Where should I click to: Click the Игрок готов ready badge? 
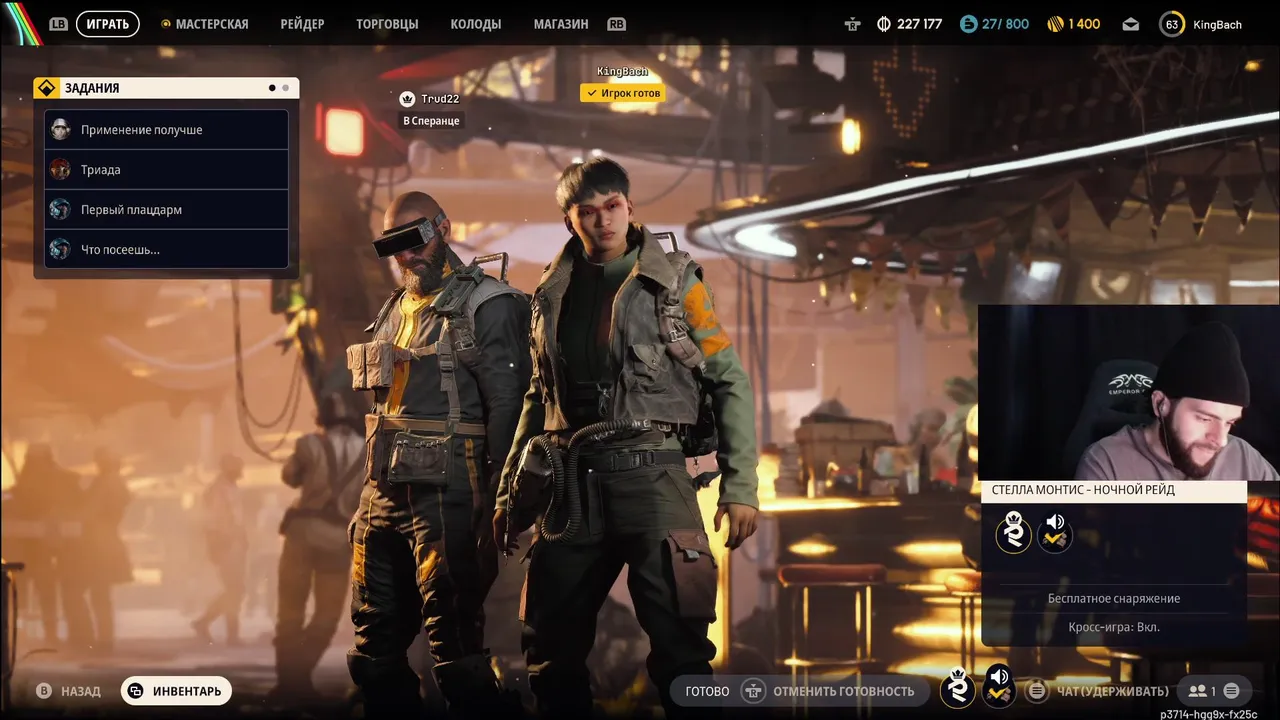click(623, 93)
